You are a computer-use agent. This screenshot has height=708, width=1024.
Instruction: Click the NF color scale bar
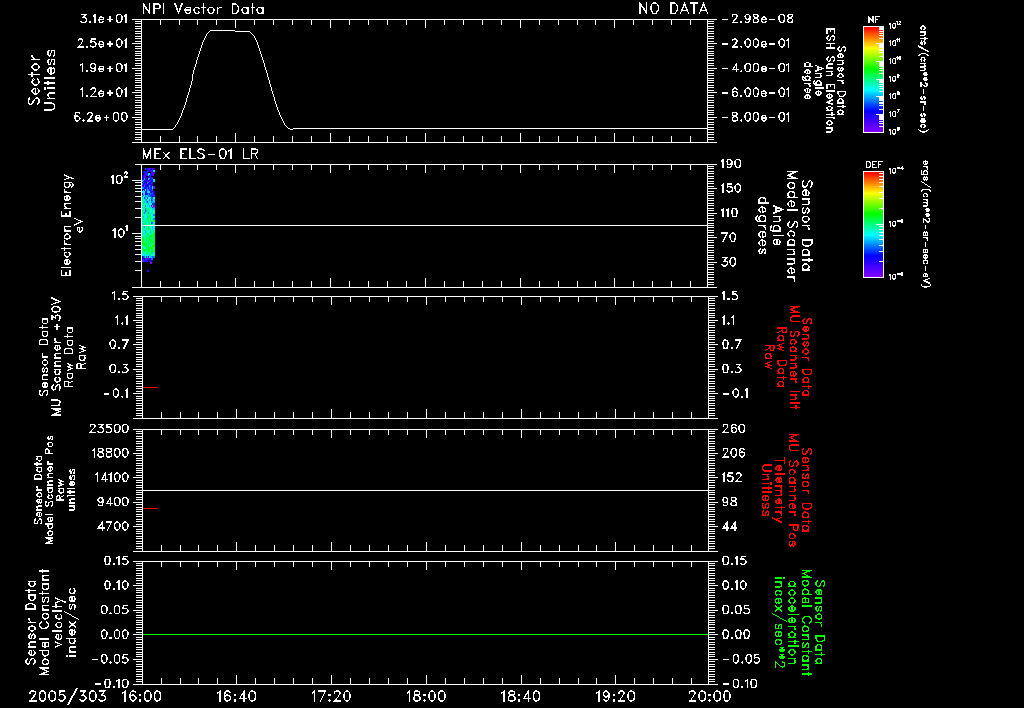873,79
